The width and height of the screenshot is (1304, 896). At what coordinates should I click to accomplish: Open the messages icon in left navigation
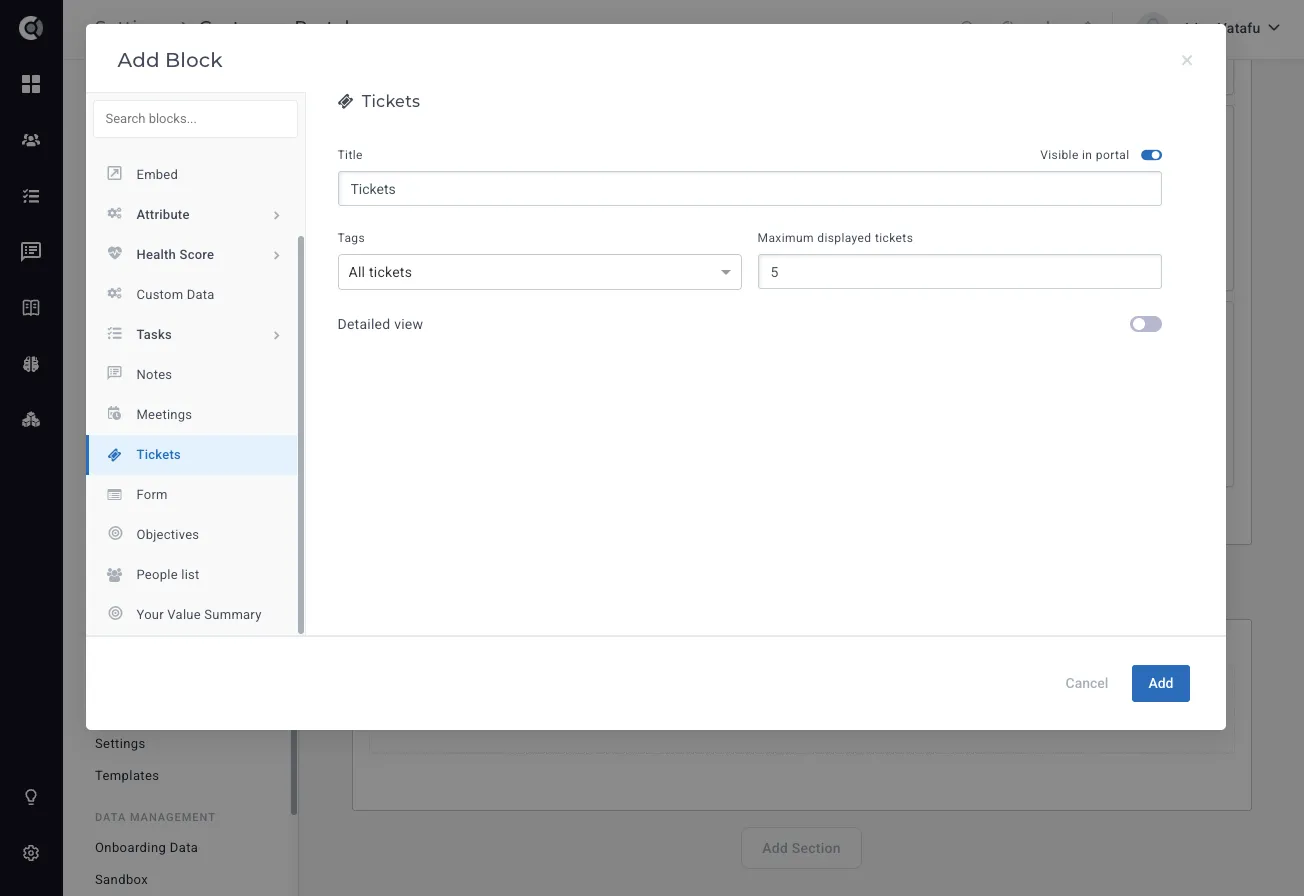(x=31, y=252)
